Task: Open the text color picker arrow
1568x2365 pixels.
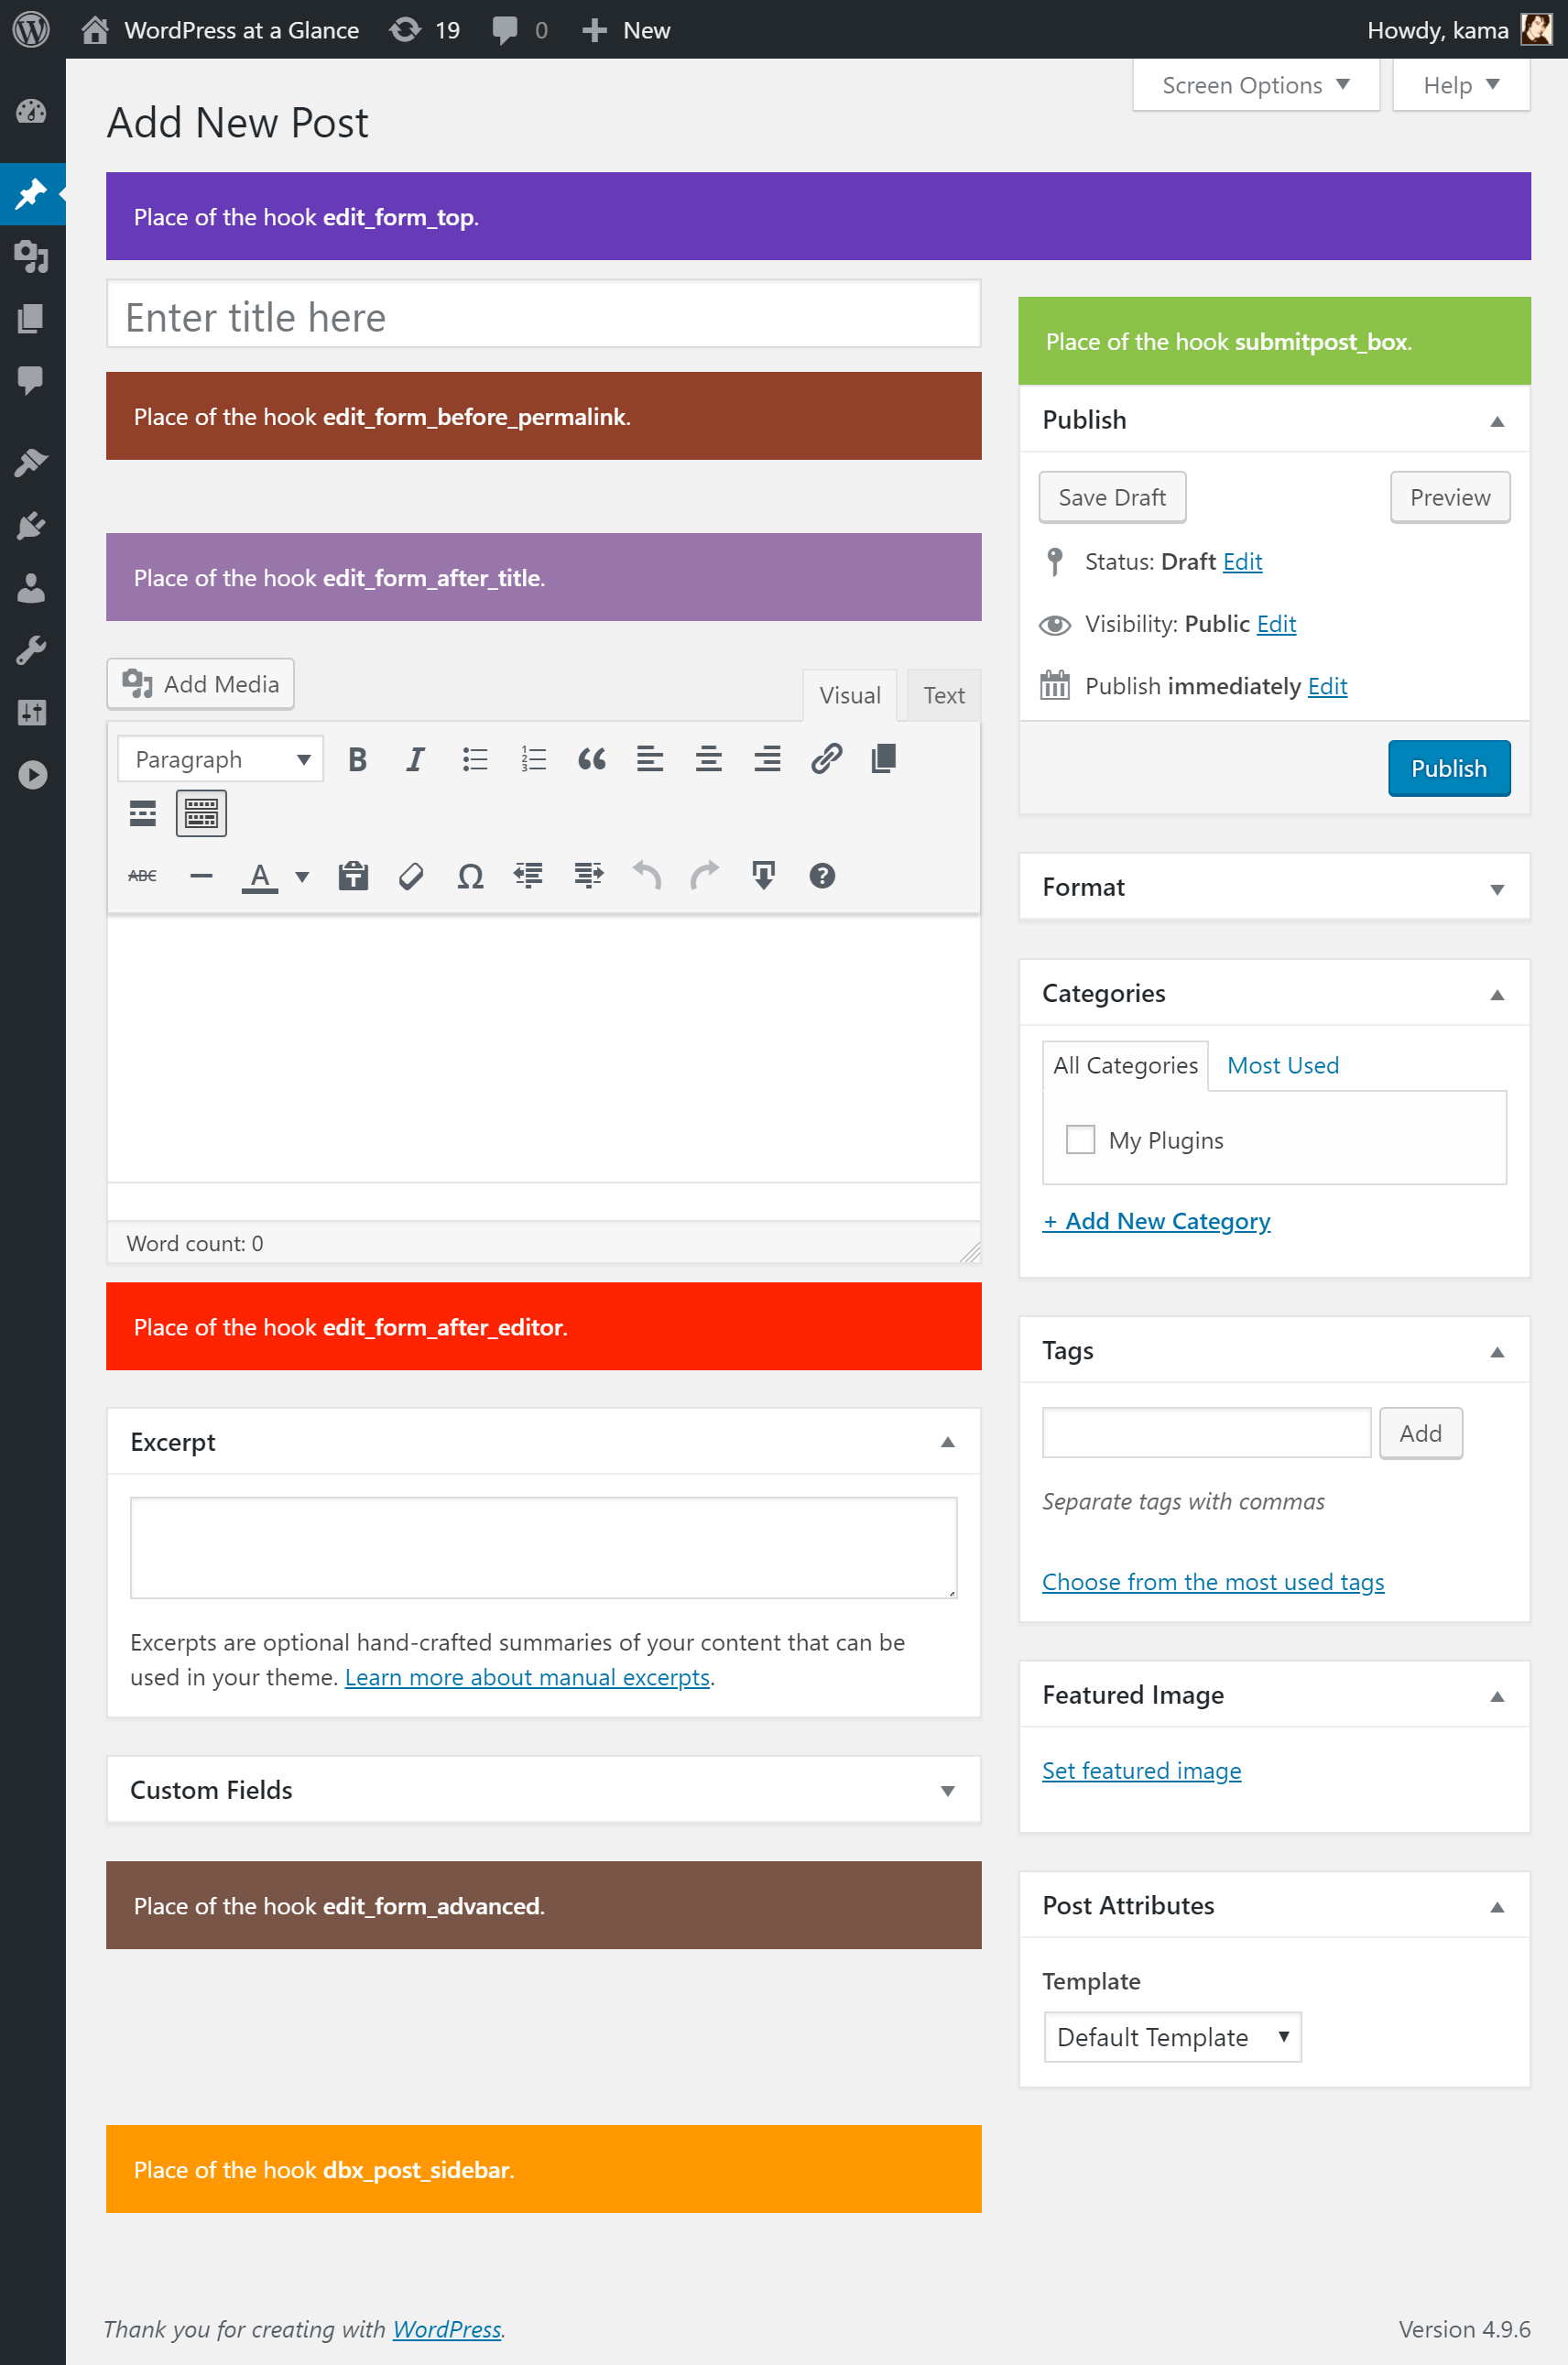Action: pyautogui.click(x=302, y=877)
